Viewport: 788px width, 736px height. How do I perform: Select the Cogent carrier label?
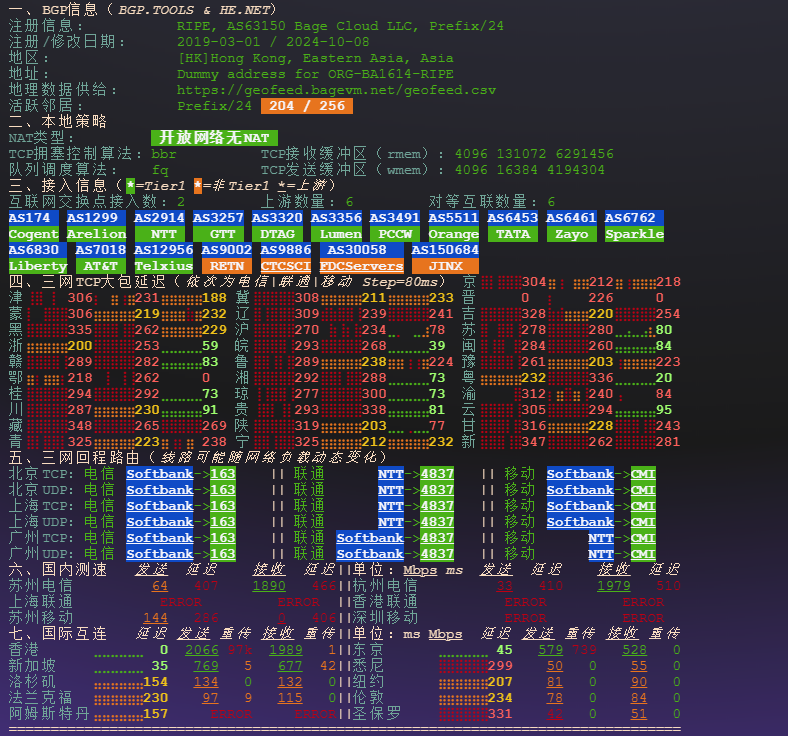tap(33, 234)
